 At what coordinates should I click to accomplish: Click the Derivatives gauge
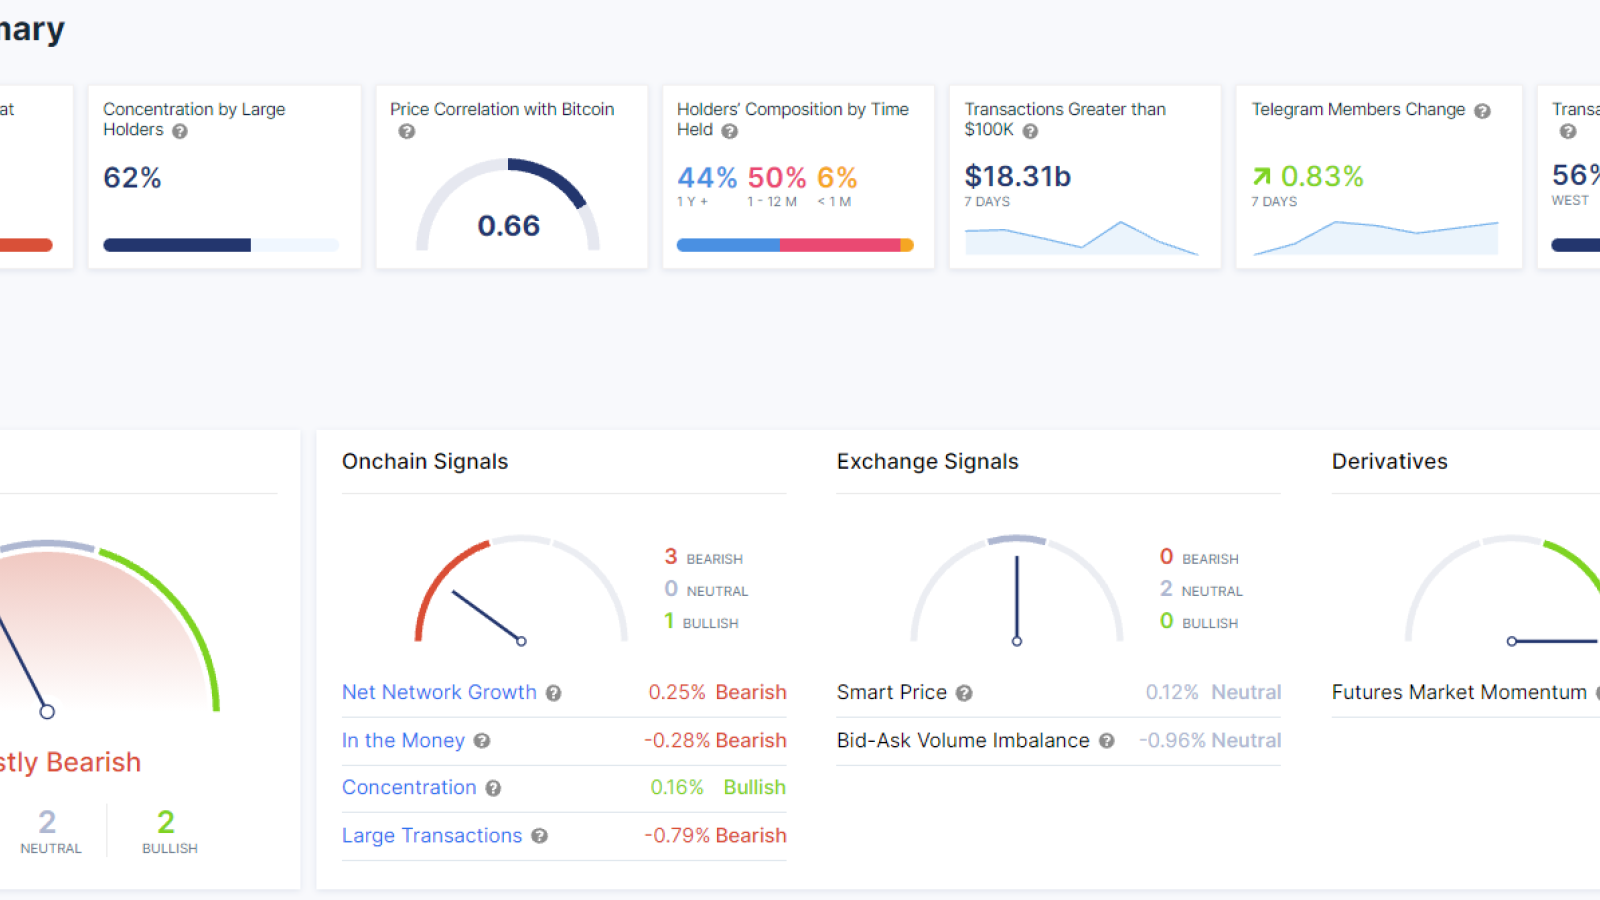pyautogui.click(x=1503, y=590)
